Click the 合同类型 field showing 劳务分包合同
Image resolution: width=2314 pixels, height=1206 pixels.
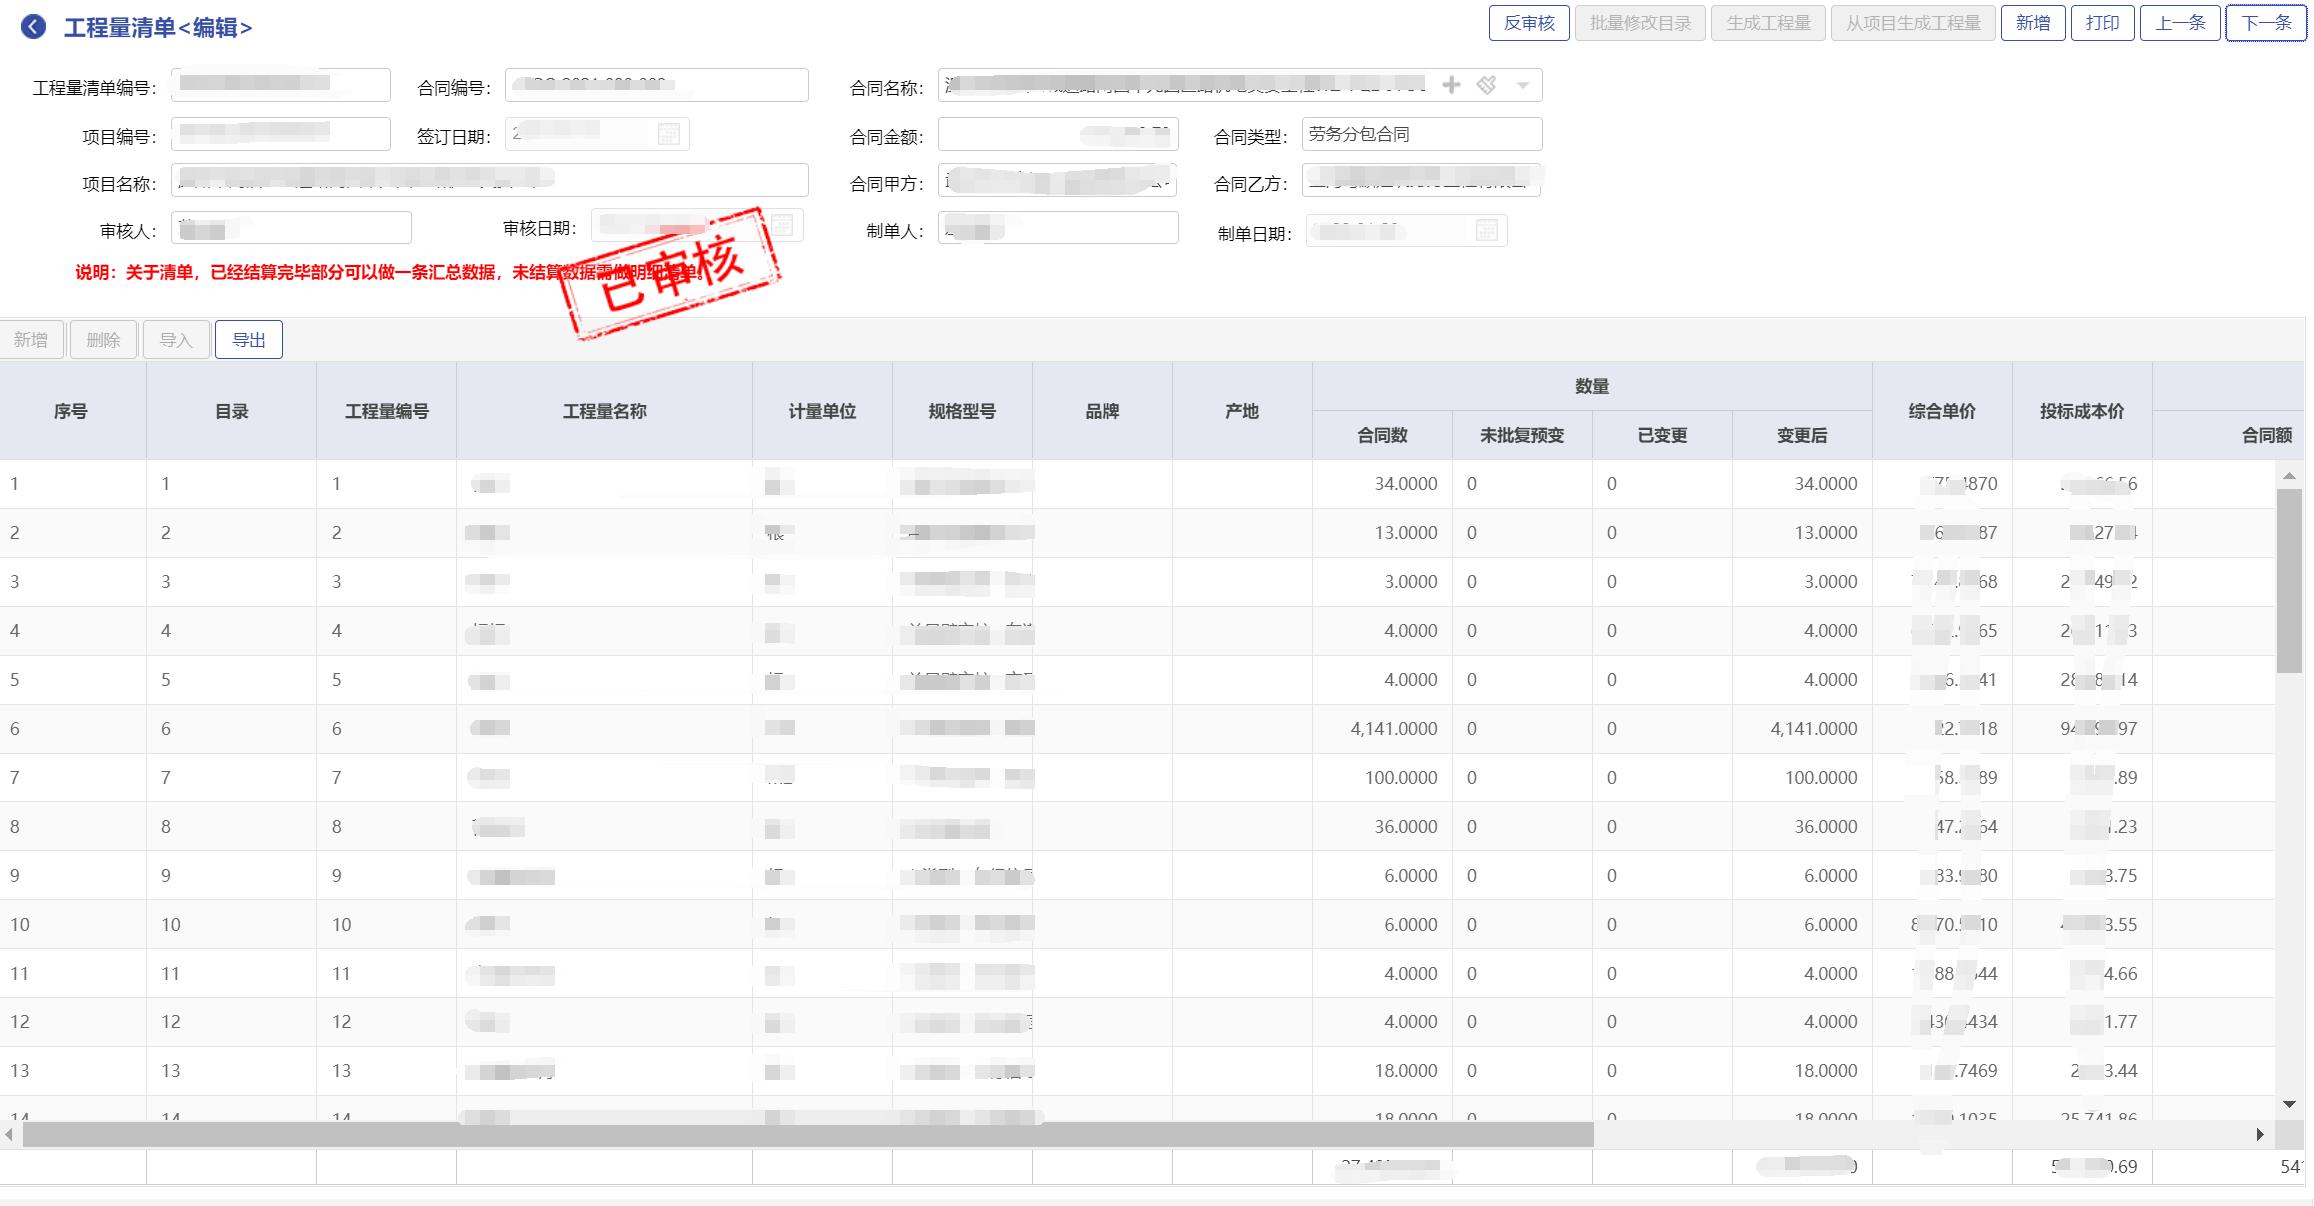[x=1421, y=134]
